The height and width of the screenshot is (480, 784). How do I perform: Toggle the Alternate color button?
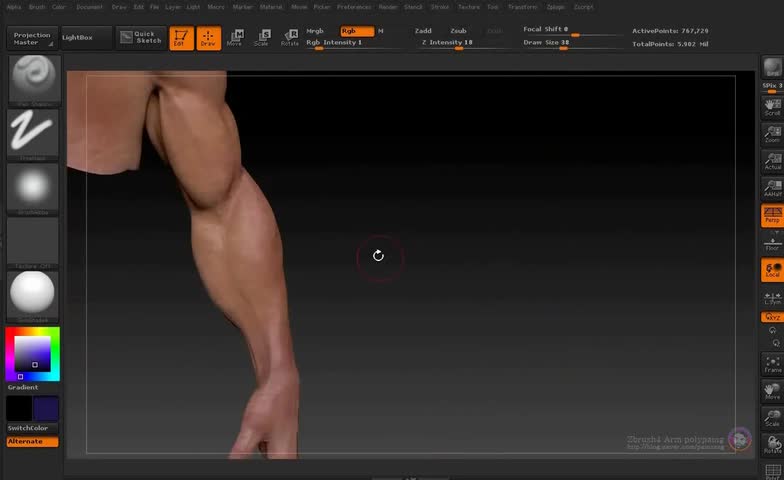[x=32, y=442]
